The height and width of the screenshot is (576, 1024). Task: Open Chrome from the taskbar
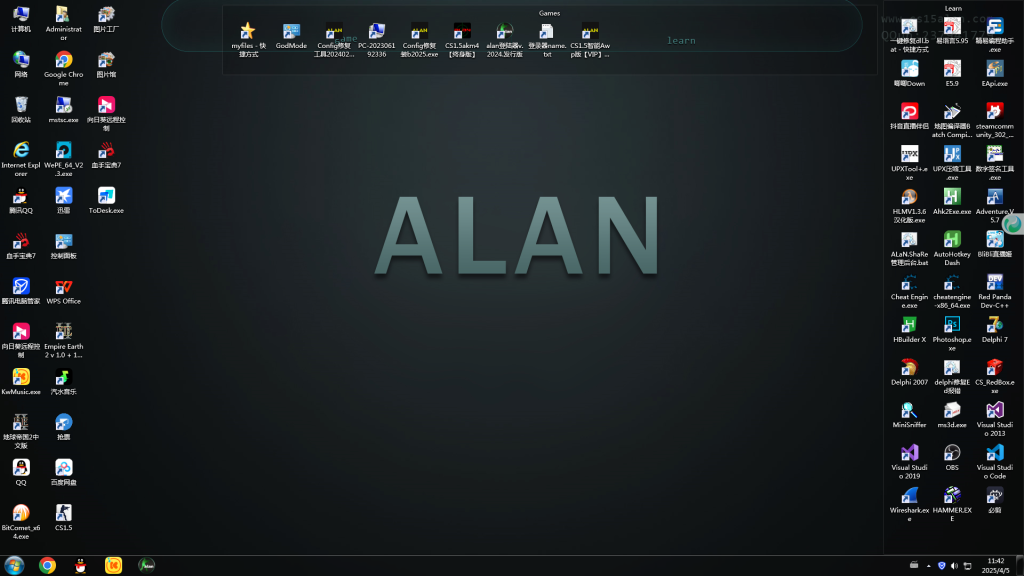tap(47, 566)
